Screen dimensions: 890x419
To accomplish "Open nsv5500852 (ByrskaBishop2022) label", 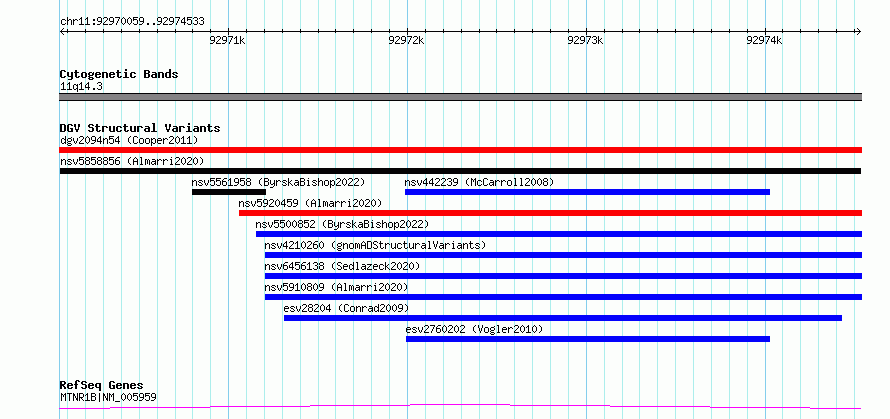I will point(342,224).
